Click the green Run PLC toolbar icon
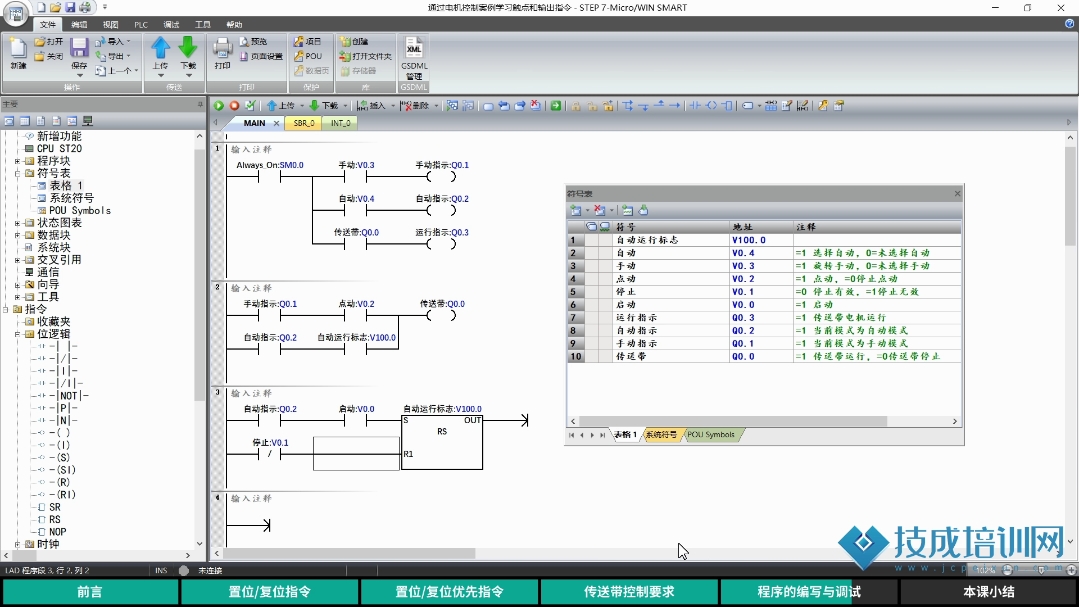This screenshot has height=607, width=1079. click(218, 105)
